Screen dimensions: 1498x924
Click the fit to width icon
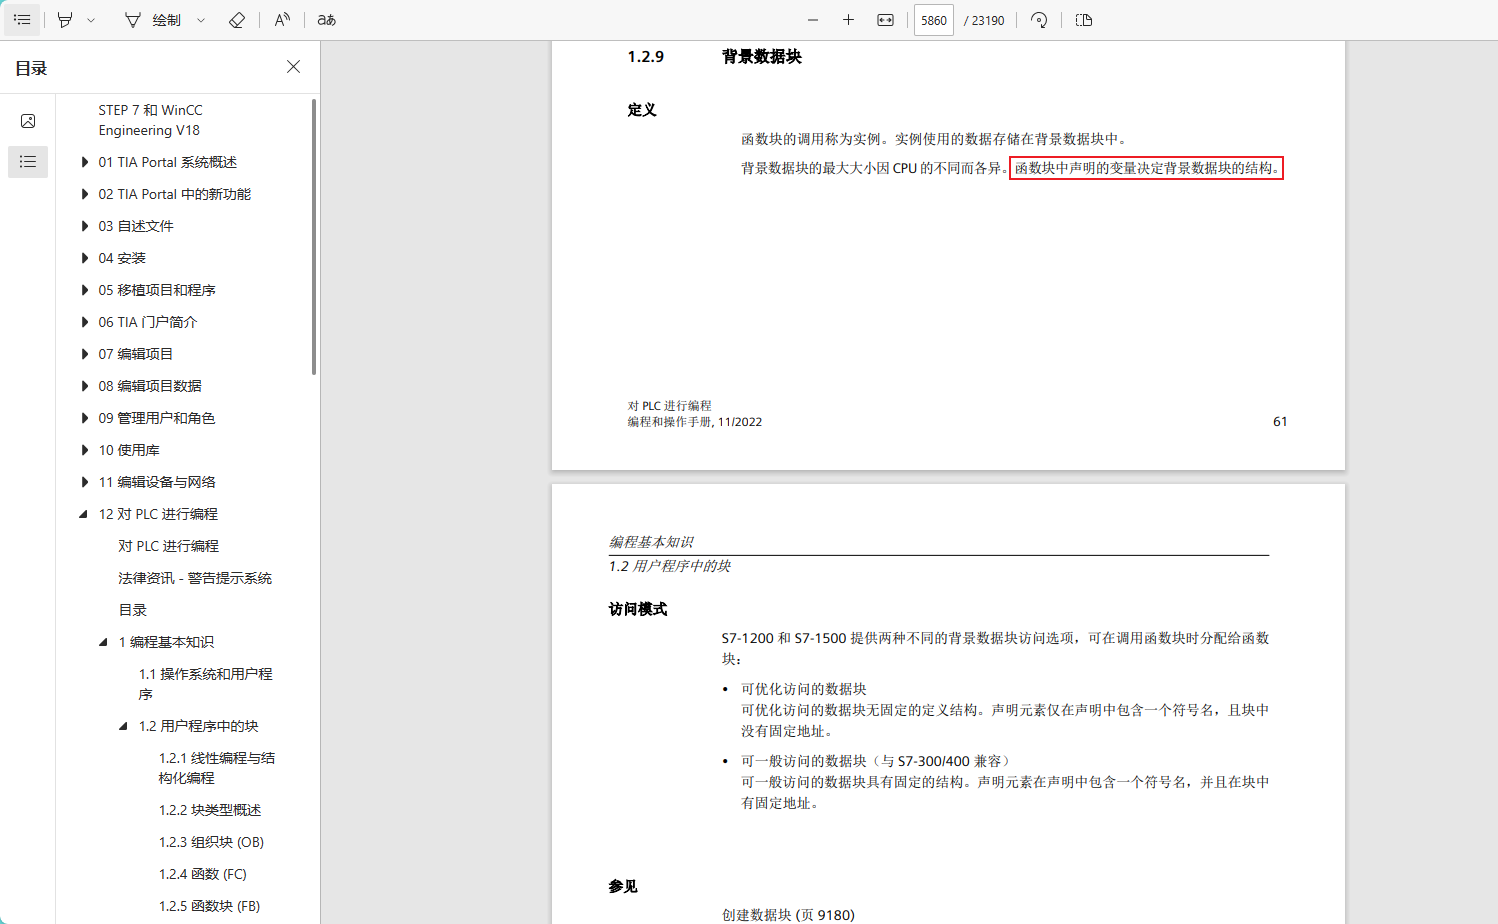pos(885,20)
